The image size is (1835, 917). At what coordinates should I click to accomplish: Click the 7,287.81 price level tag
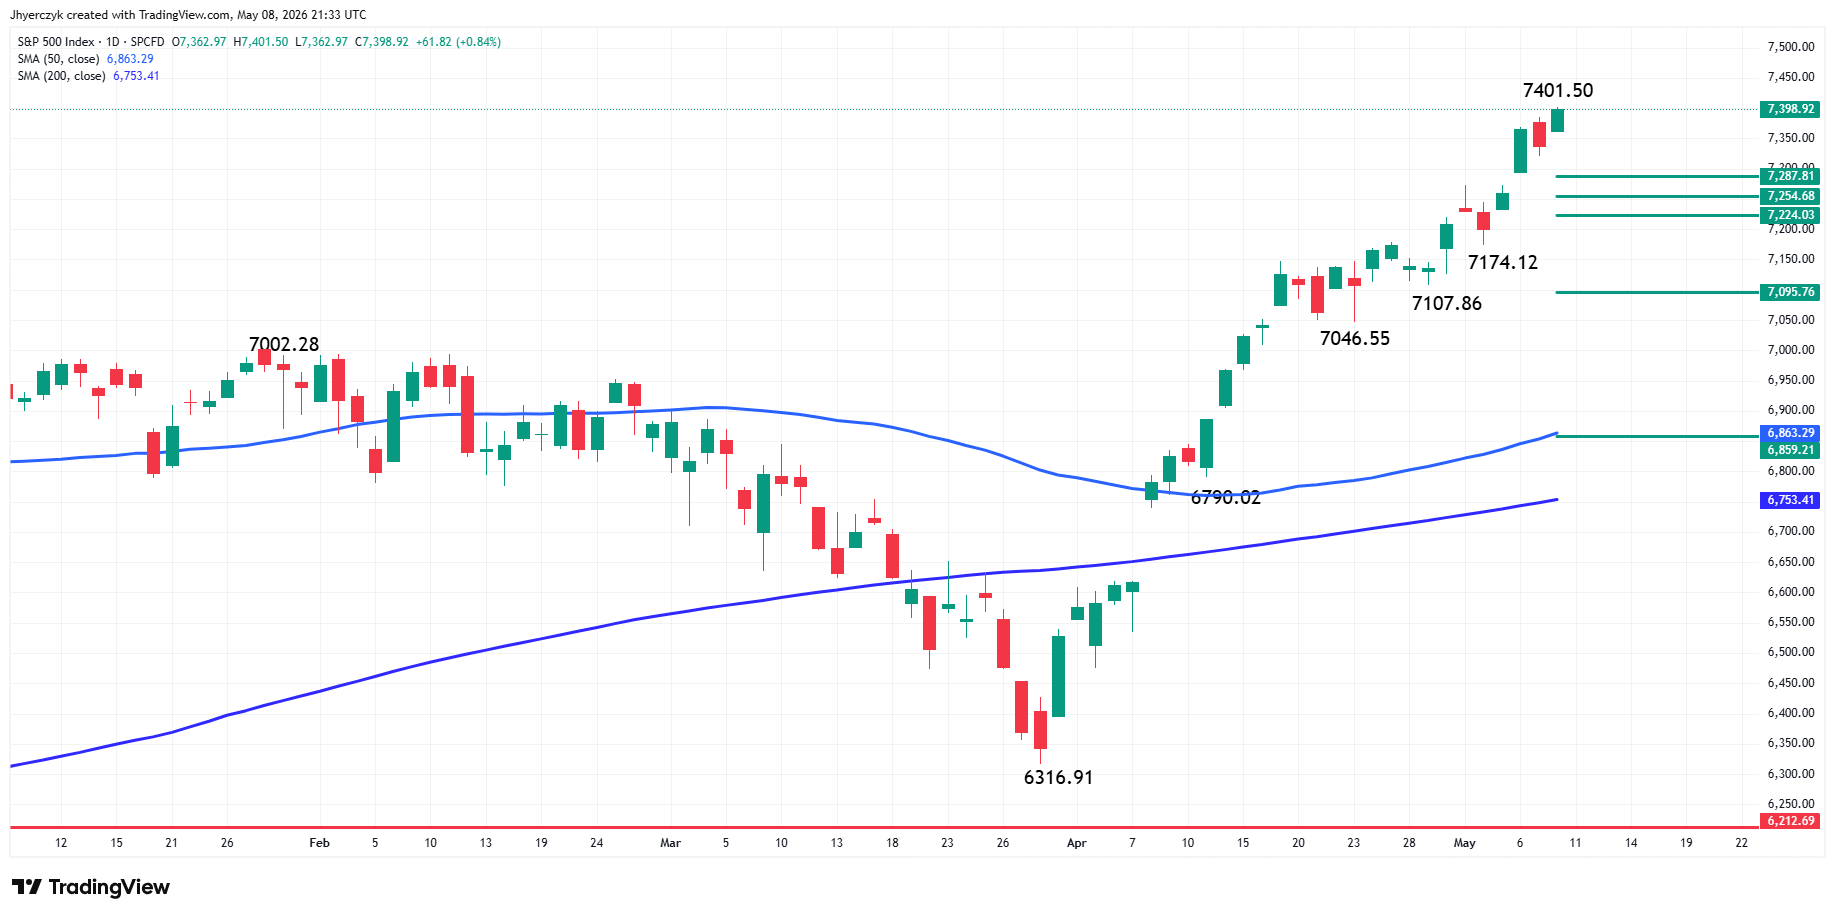[1790, 176]
